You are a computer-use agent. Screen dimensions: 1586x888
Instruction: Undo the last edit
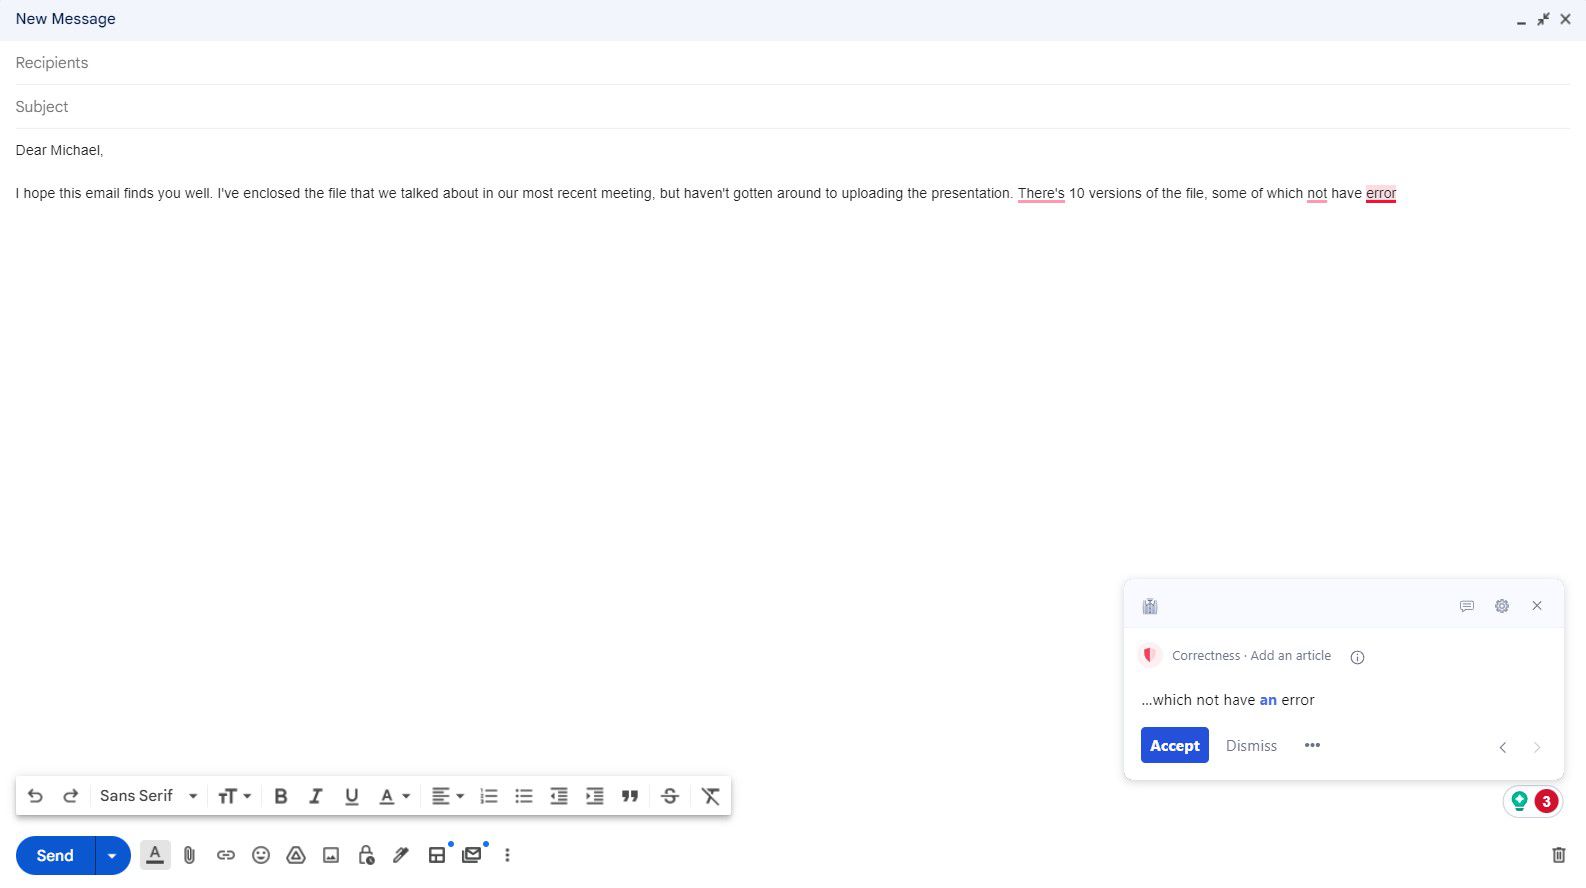pos(35,796)
